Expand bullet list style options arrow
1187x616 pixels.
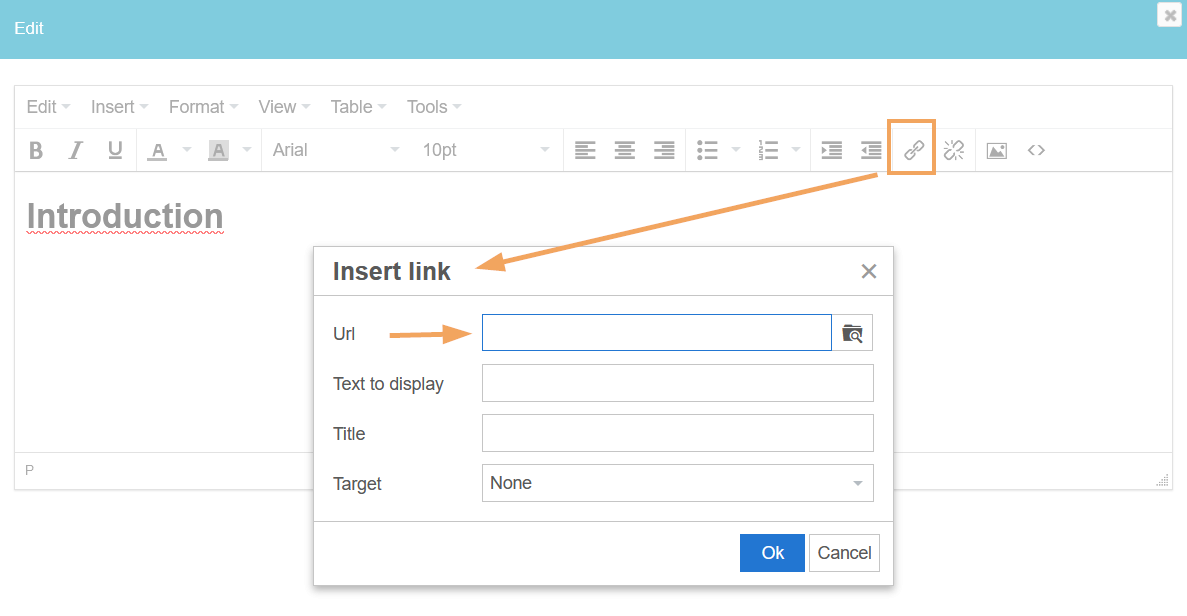[x=736, y=150]
